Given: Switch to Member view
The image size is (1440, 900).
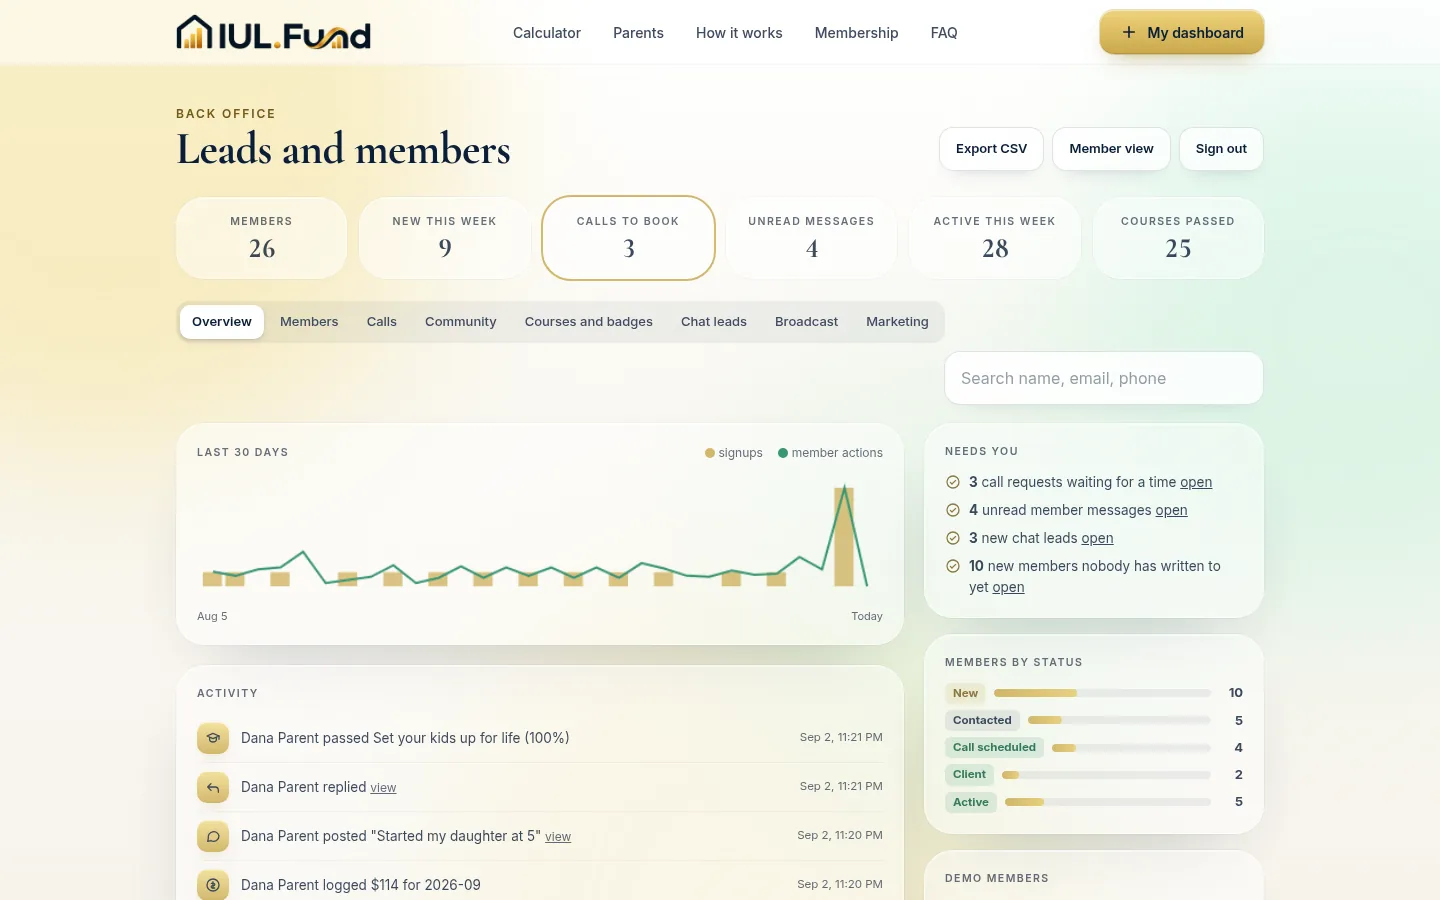Looking at the screenshot, I should pyautogui.click(x=1111, y=149).
